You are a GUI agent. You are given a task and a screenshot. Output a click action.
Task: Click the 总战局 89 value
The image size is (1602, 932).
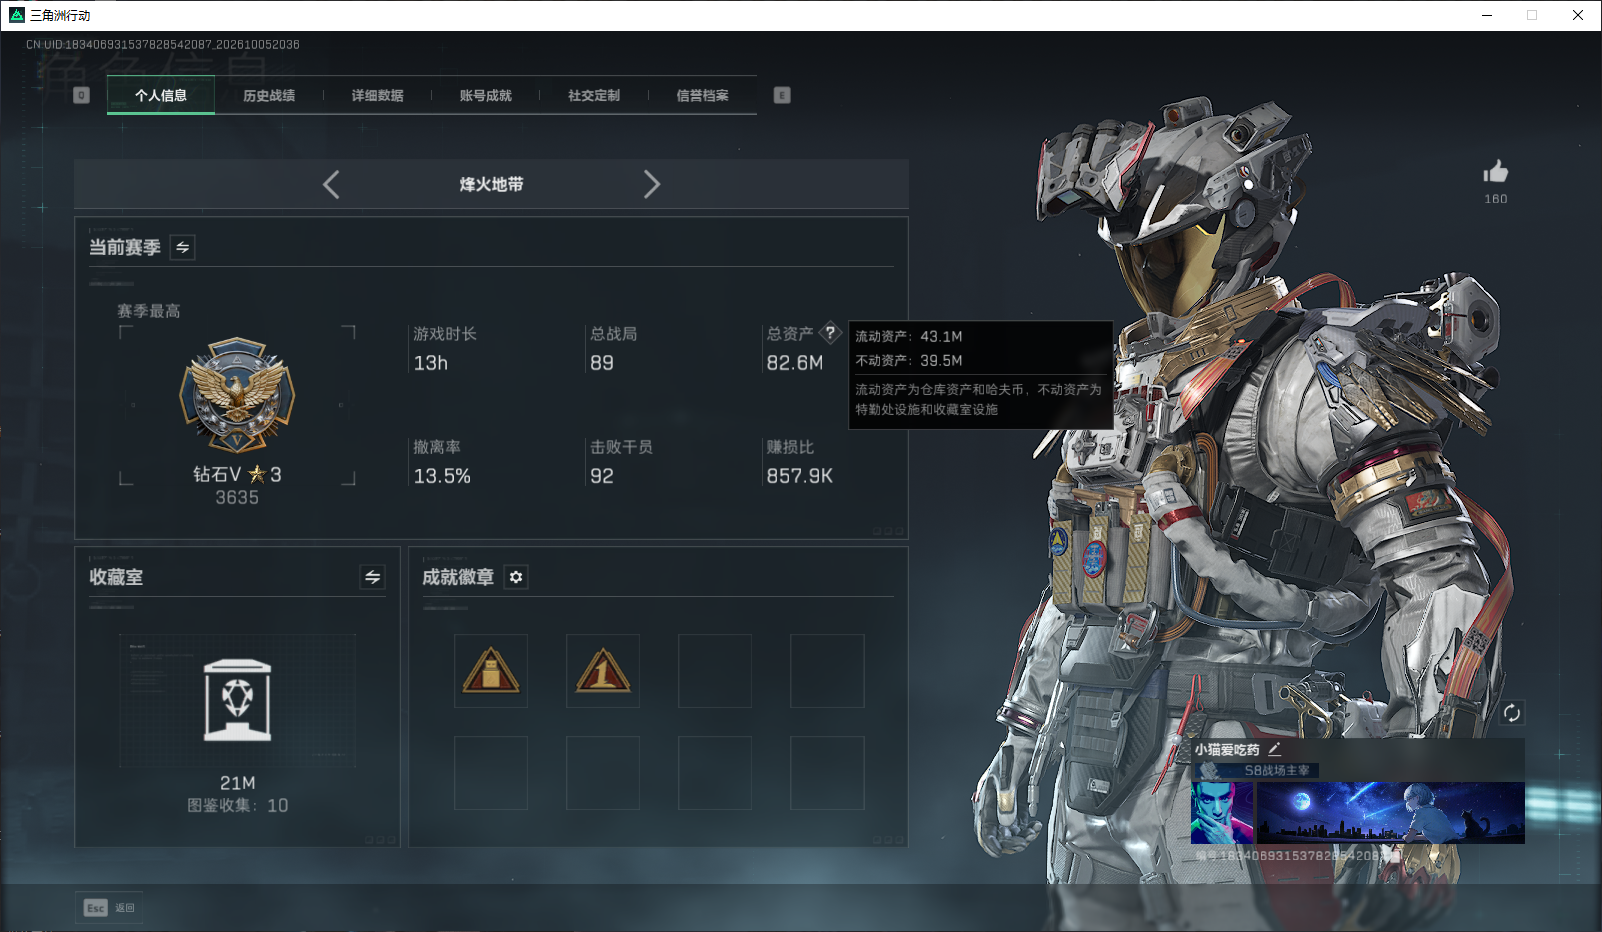click(x=602, y=363)
